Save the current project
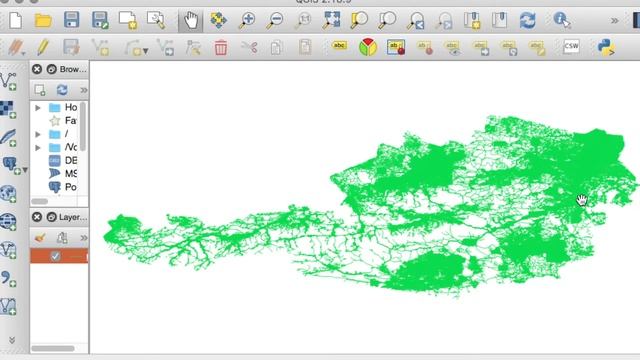Screen dimensions: 640x360 [x=71, y=20]
